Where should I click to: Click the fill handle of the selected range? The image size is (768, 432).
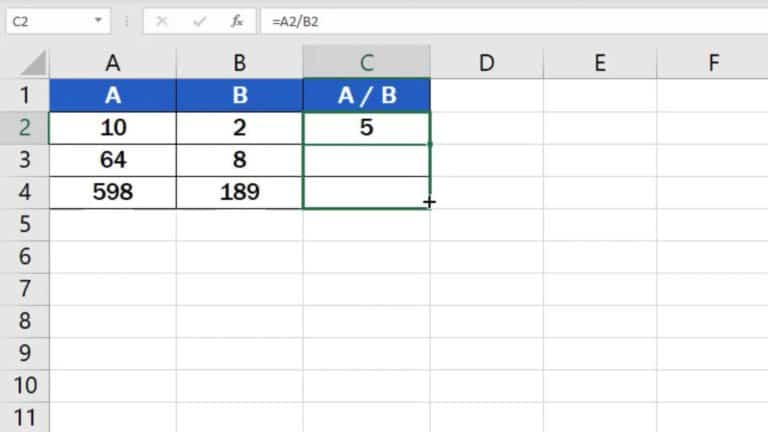pos(430,209)
